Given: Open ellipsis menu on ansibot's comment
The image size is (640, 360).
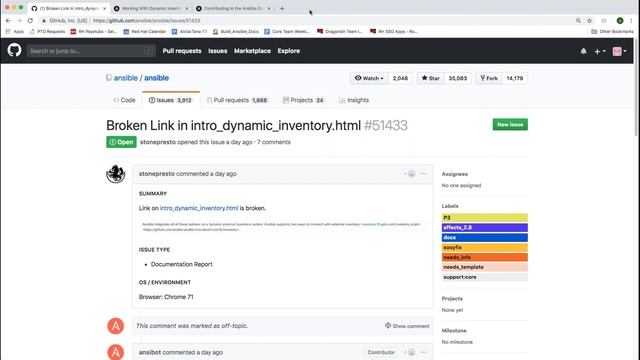Looking at the screenshot, I should pyautogui.click(x=424, y=352).
